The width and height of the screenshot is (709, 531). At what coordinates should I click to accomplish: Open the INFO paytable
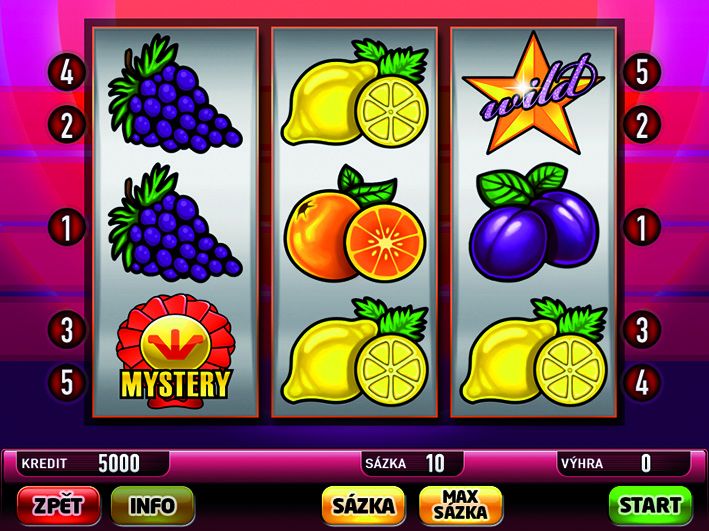click(153, 506)
